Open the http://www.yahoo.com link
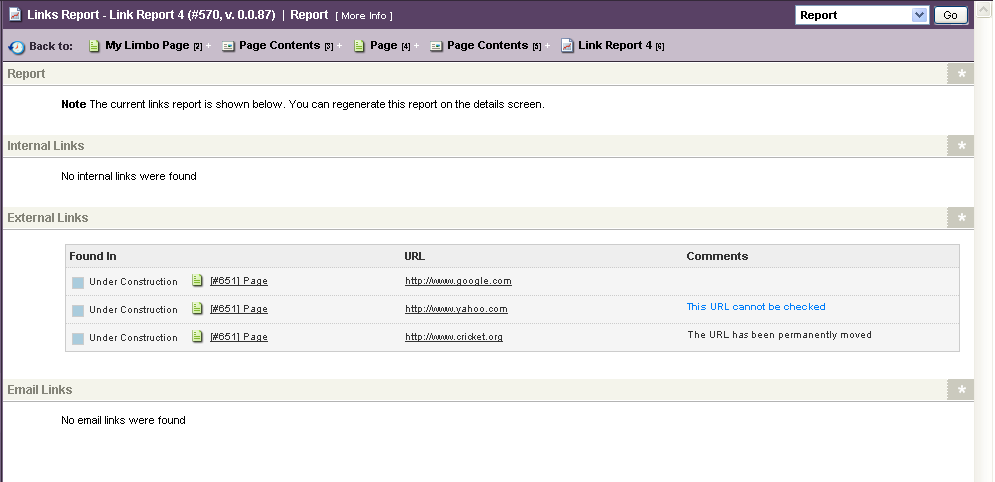Screen dimensions: 995x482 [x=456, y=309]
